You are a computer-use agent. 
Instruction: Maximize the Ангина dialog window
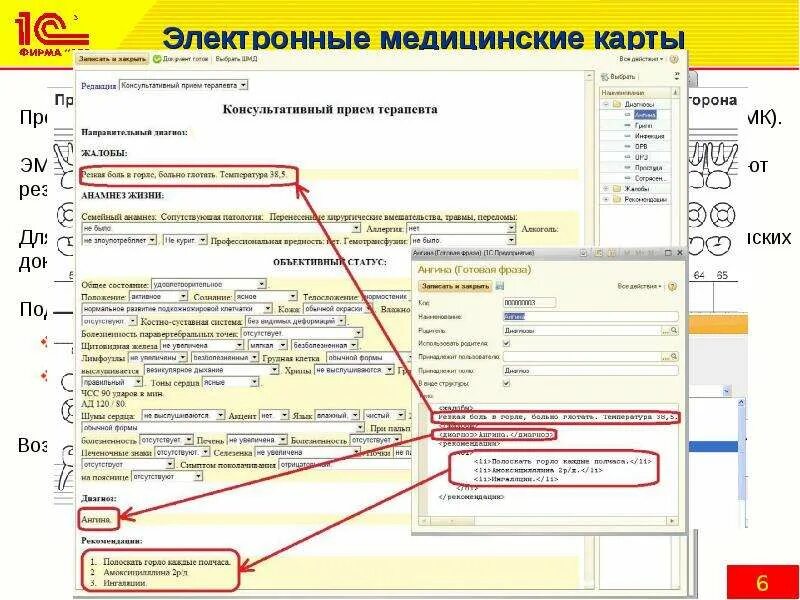[x=668, y=253]
